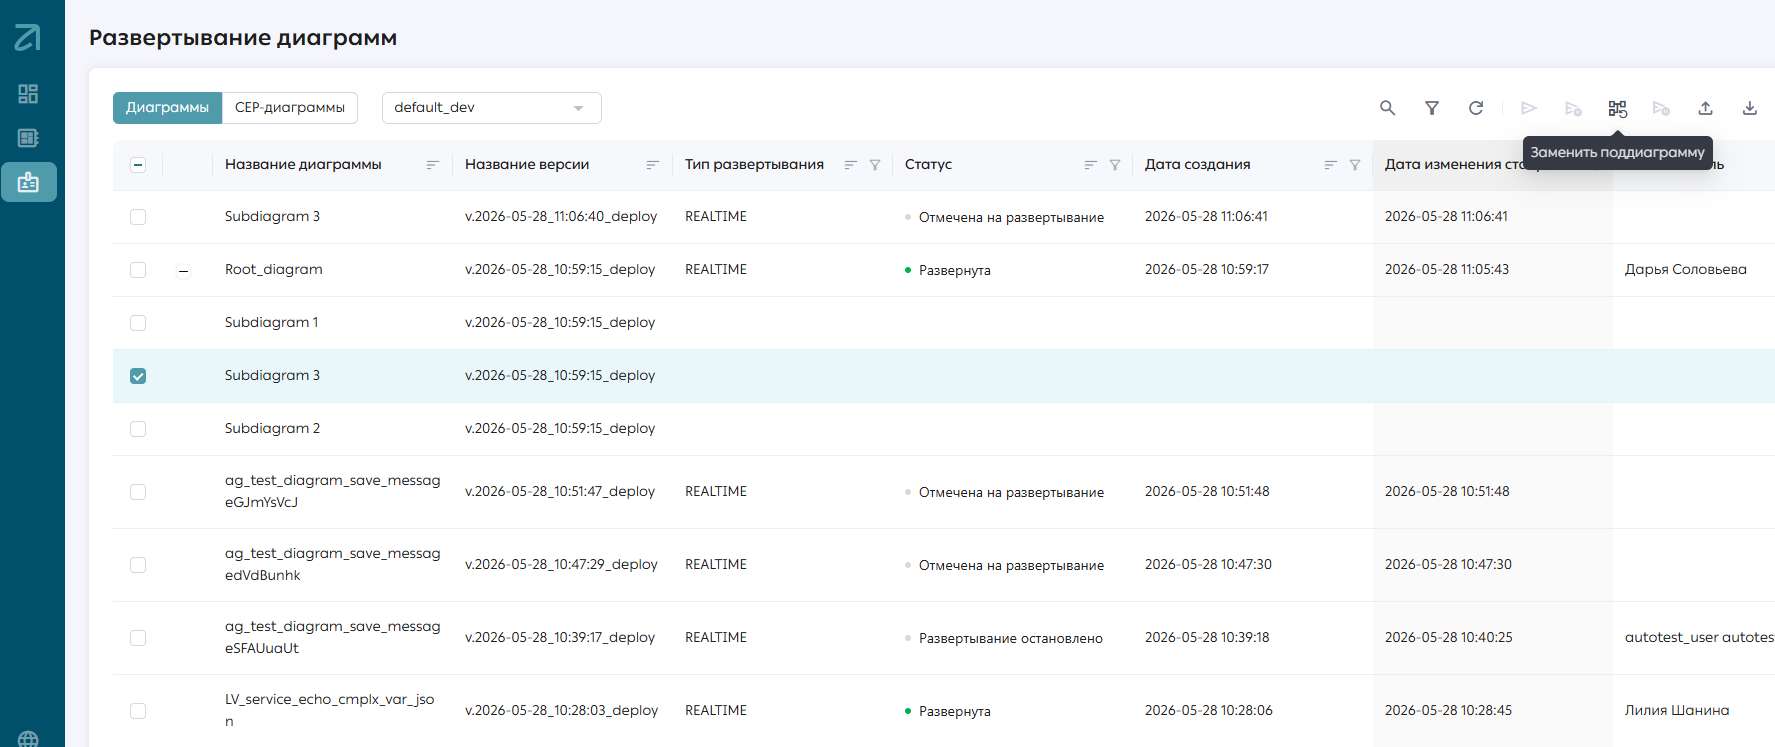1775x747 pixels.
Task: Click Subdiagram 2 name cell
Action: tap(272, 429)
